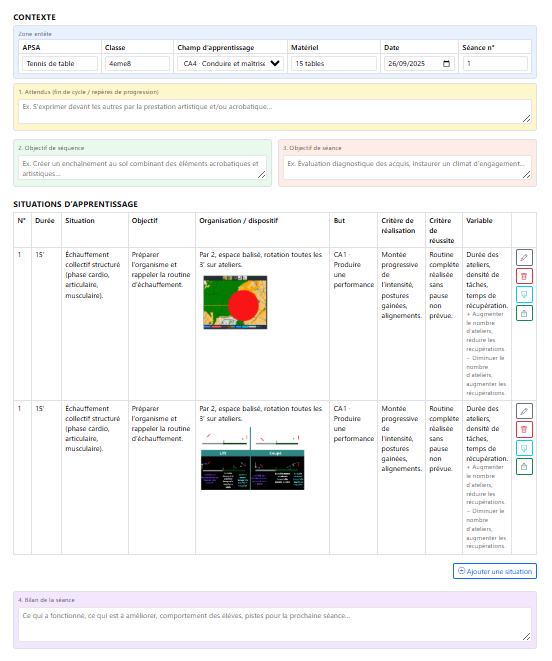552x661 pixels.
Task: Click the 15' duration in the red circle row
Action: pos(40,255)
